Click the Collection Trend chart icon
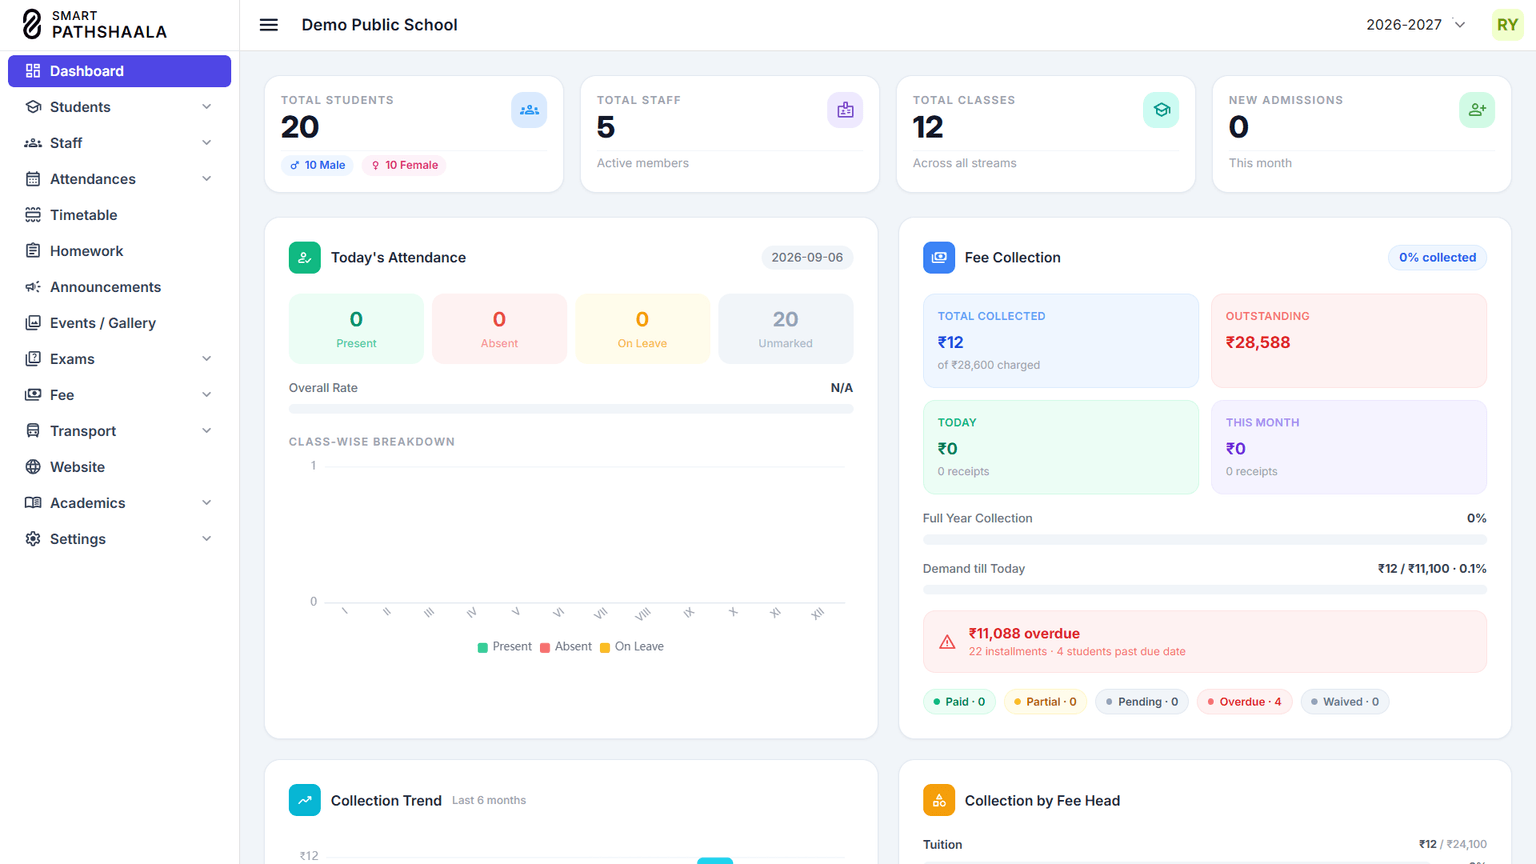This screenshot has width=1536, height=864. click(305, 800)
